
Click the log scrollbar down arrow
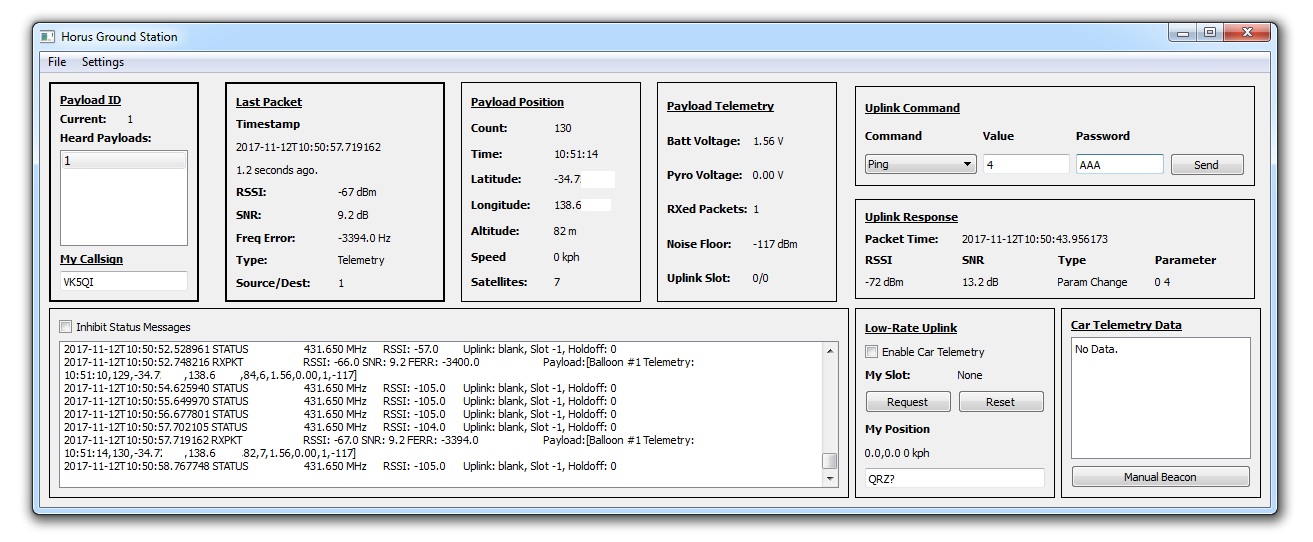point(830,479)
